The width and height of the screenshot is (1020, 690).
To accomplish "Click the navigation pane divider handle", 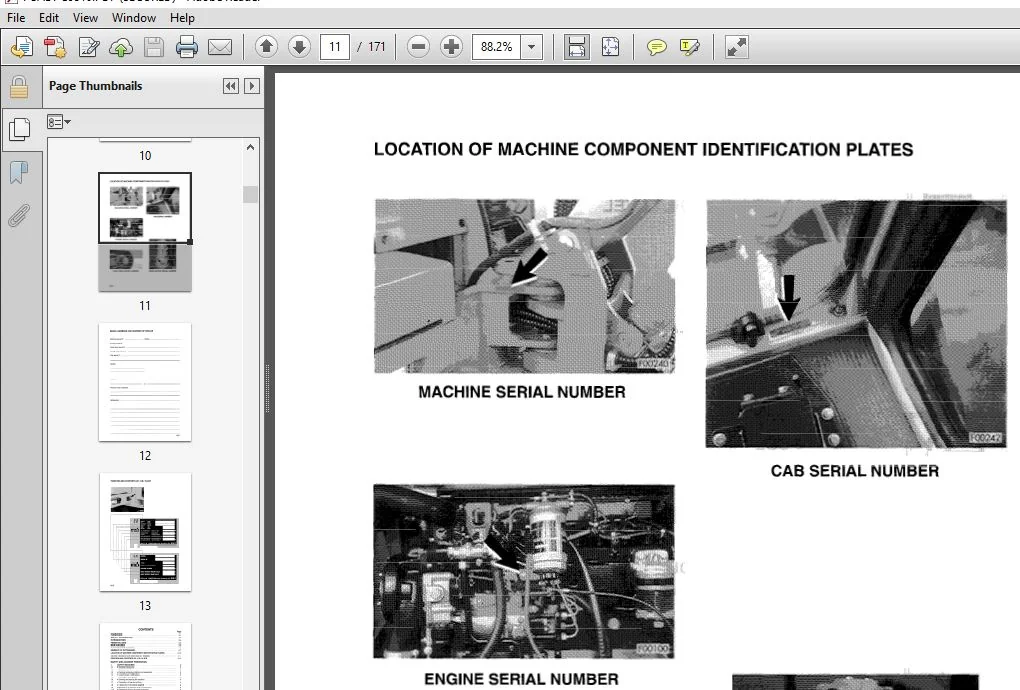I will tap(267, 389).
